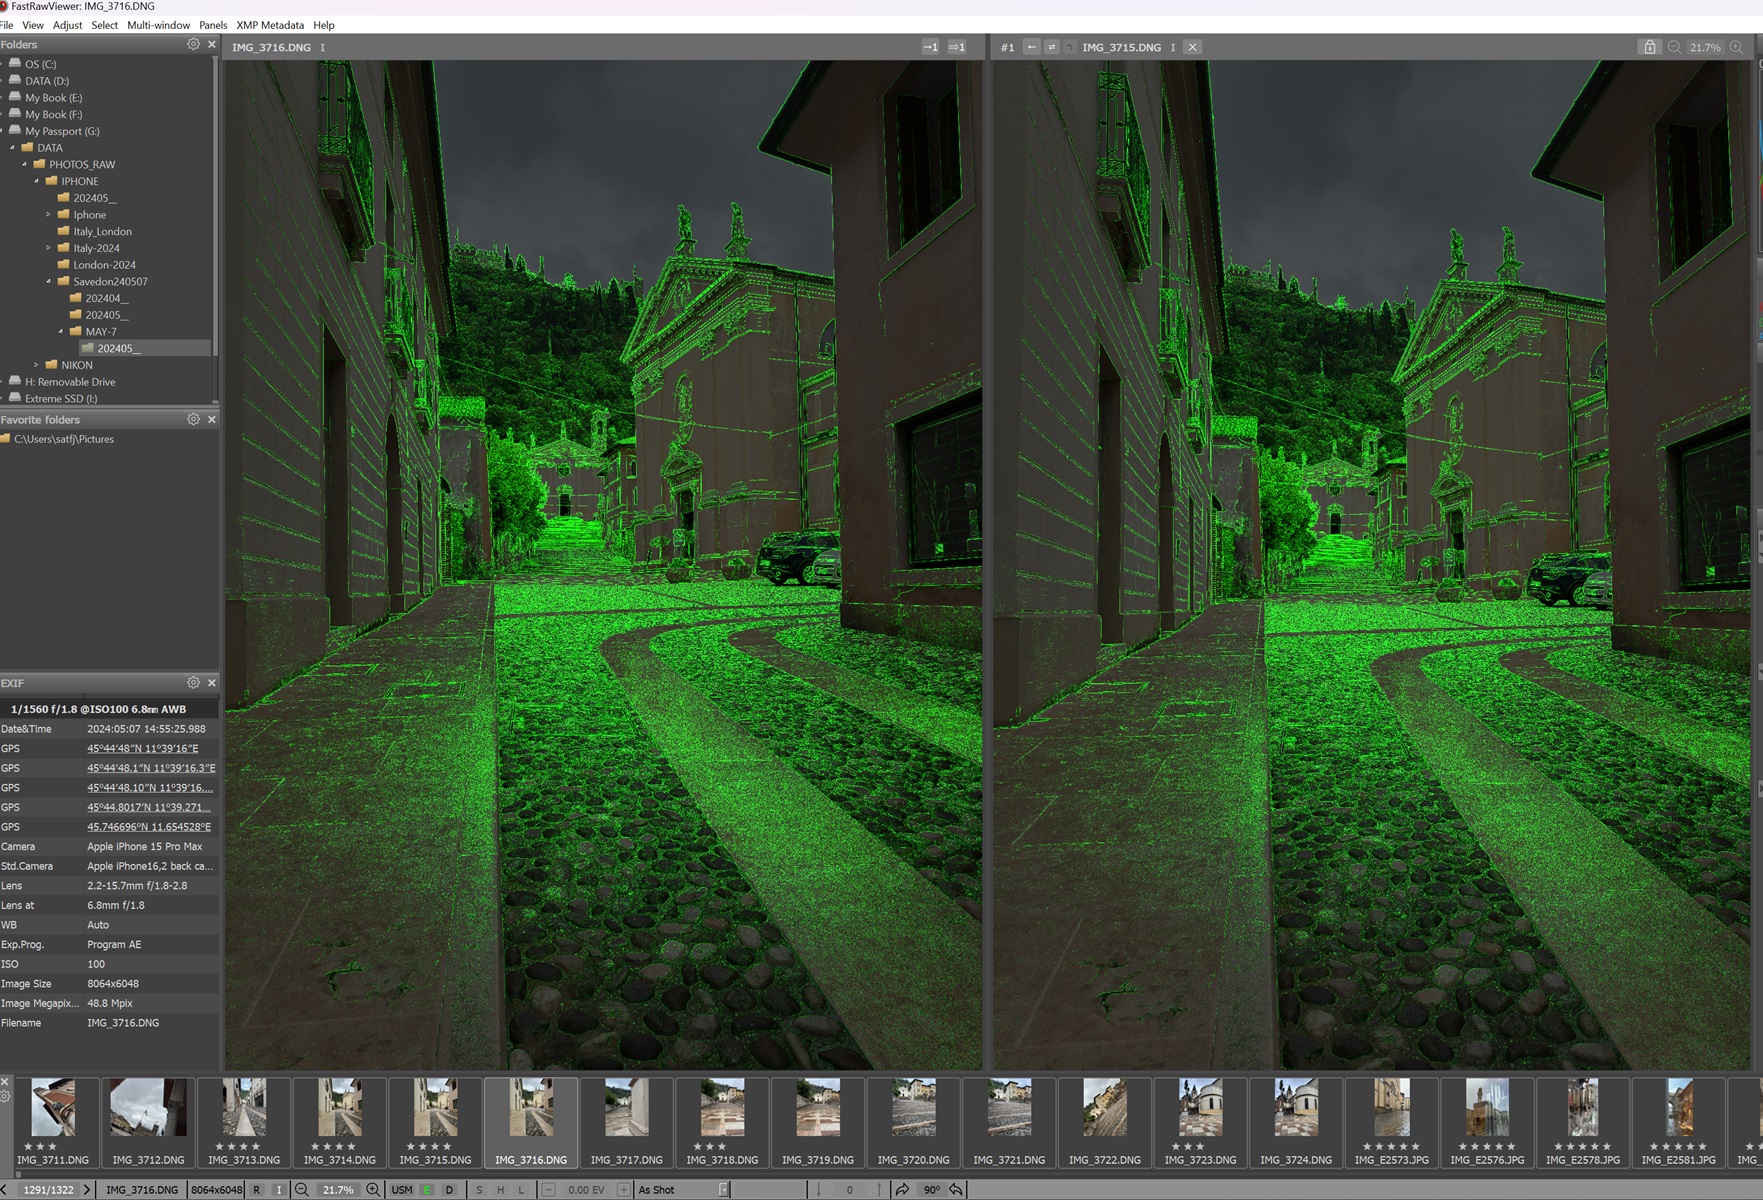
Task: Open EXIF panel settings gear
Action: [x=193, y=682]
